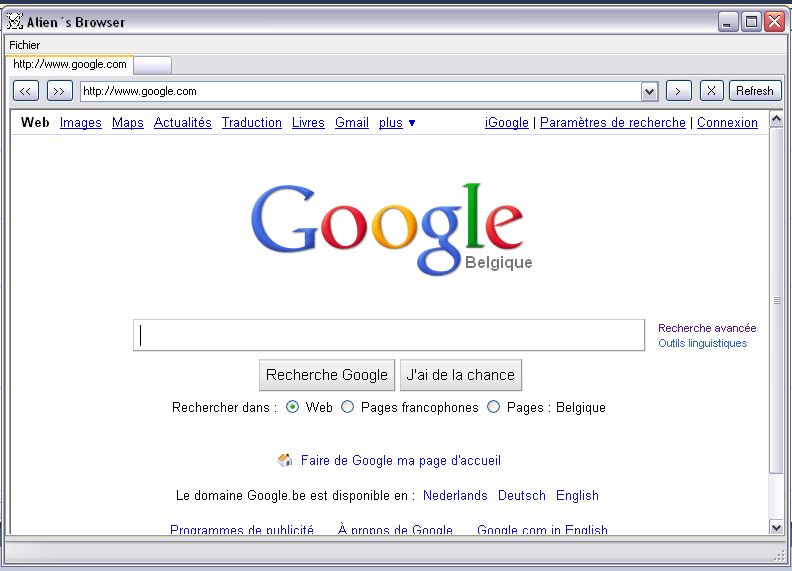Select the Pages : Belgique radio button
Image resolution: width=792 pixels, height=571 pixels.
point(493,407)
